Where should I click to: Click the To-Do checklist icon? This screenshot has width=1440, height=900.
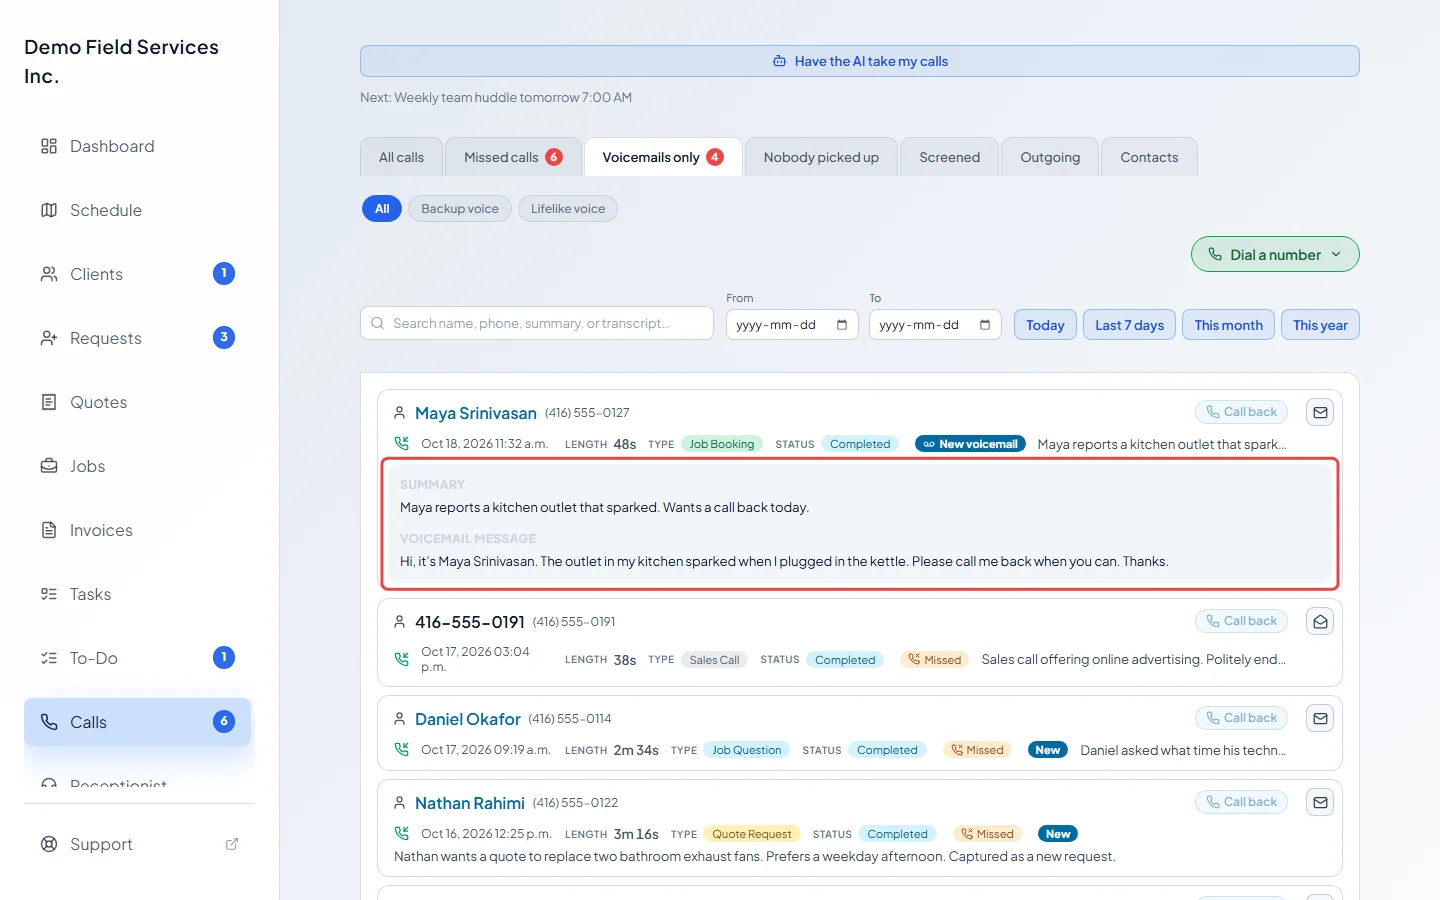tap(49, 658)
